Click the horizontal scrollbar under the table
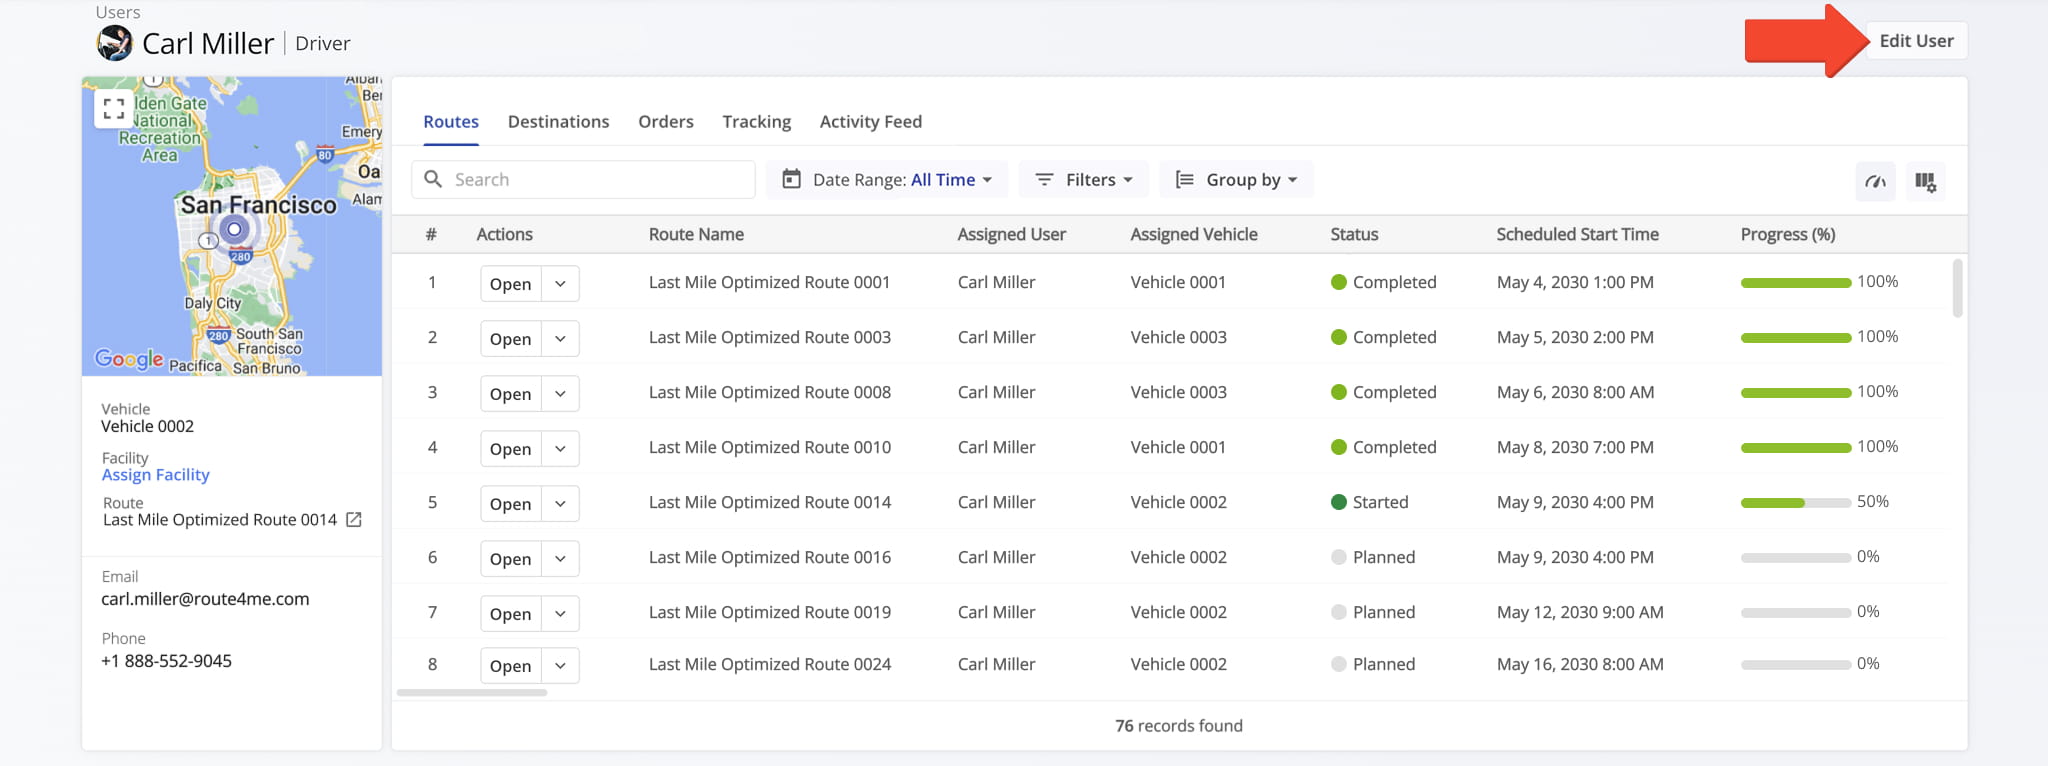The height and width of the screenshot is (766, 2048). [472, 692]
